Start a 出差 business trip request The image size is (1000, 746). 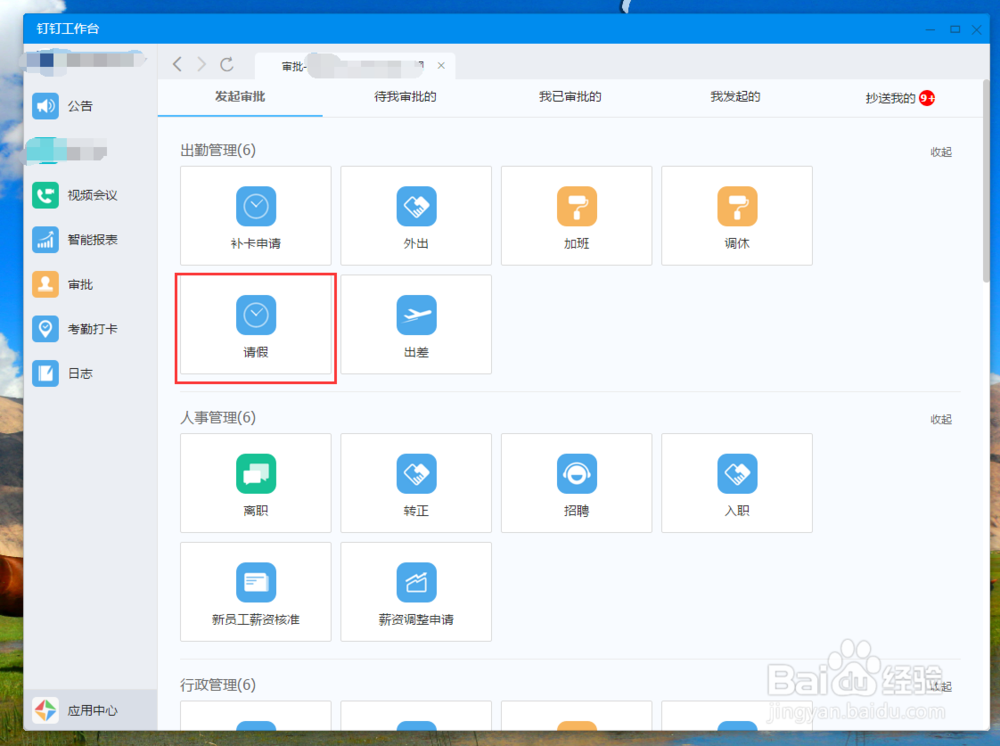click(416, 324)
